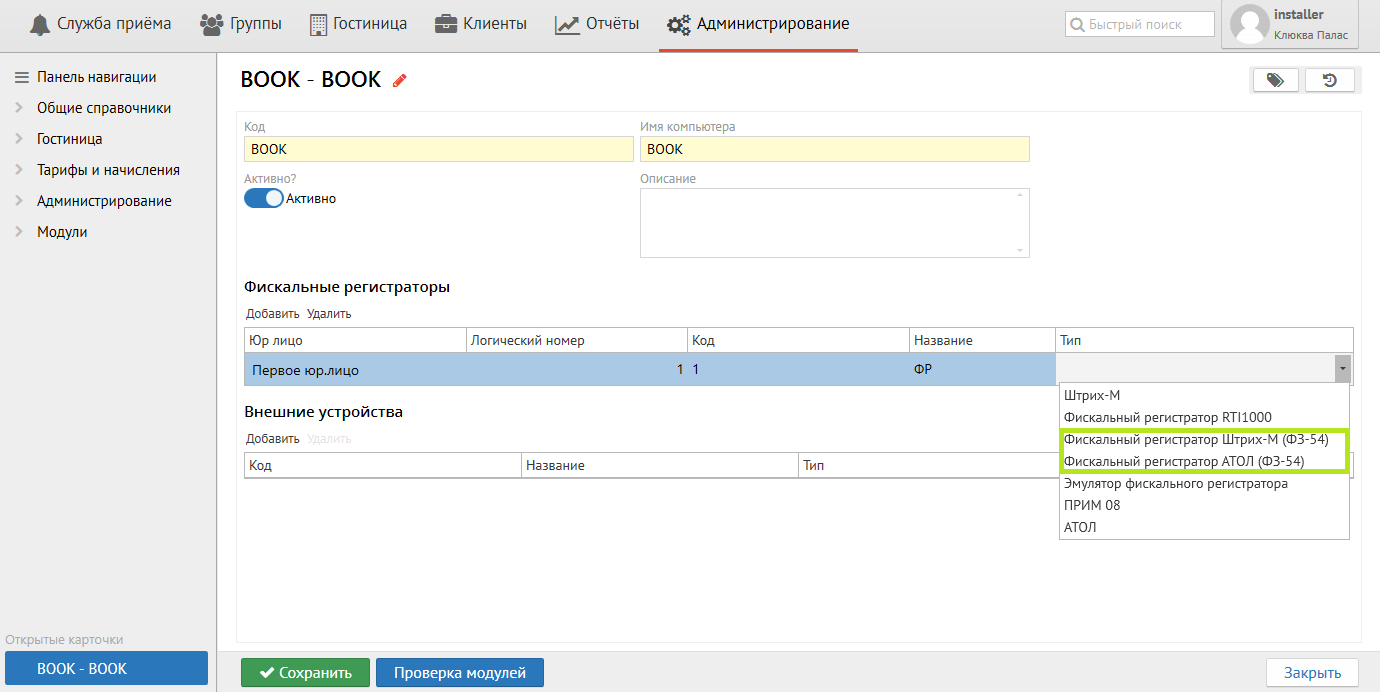Open the BOOK - BOOK open card

(106, 668)
